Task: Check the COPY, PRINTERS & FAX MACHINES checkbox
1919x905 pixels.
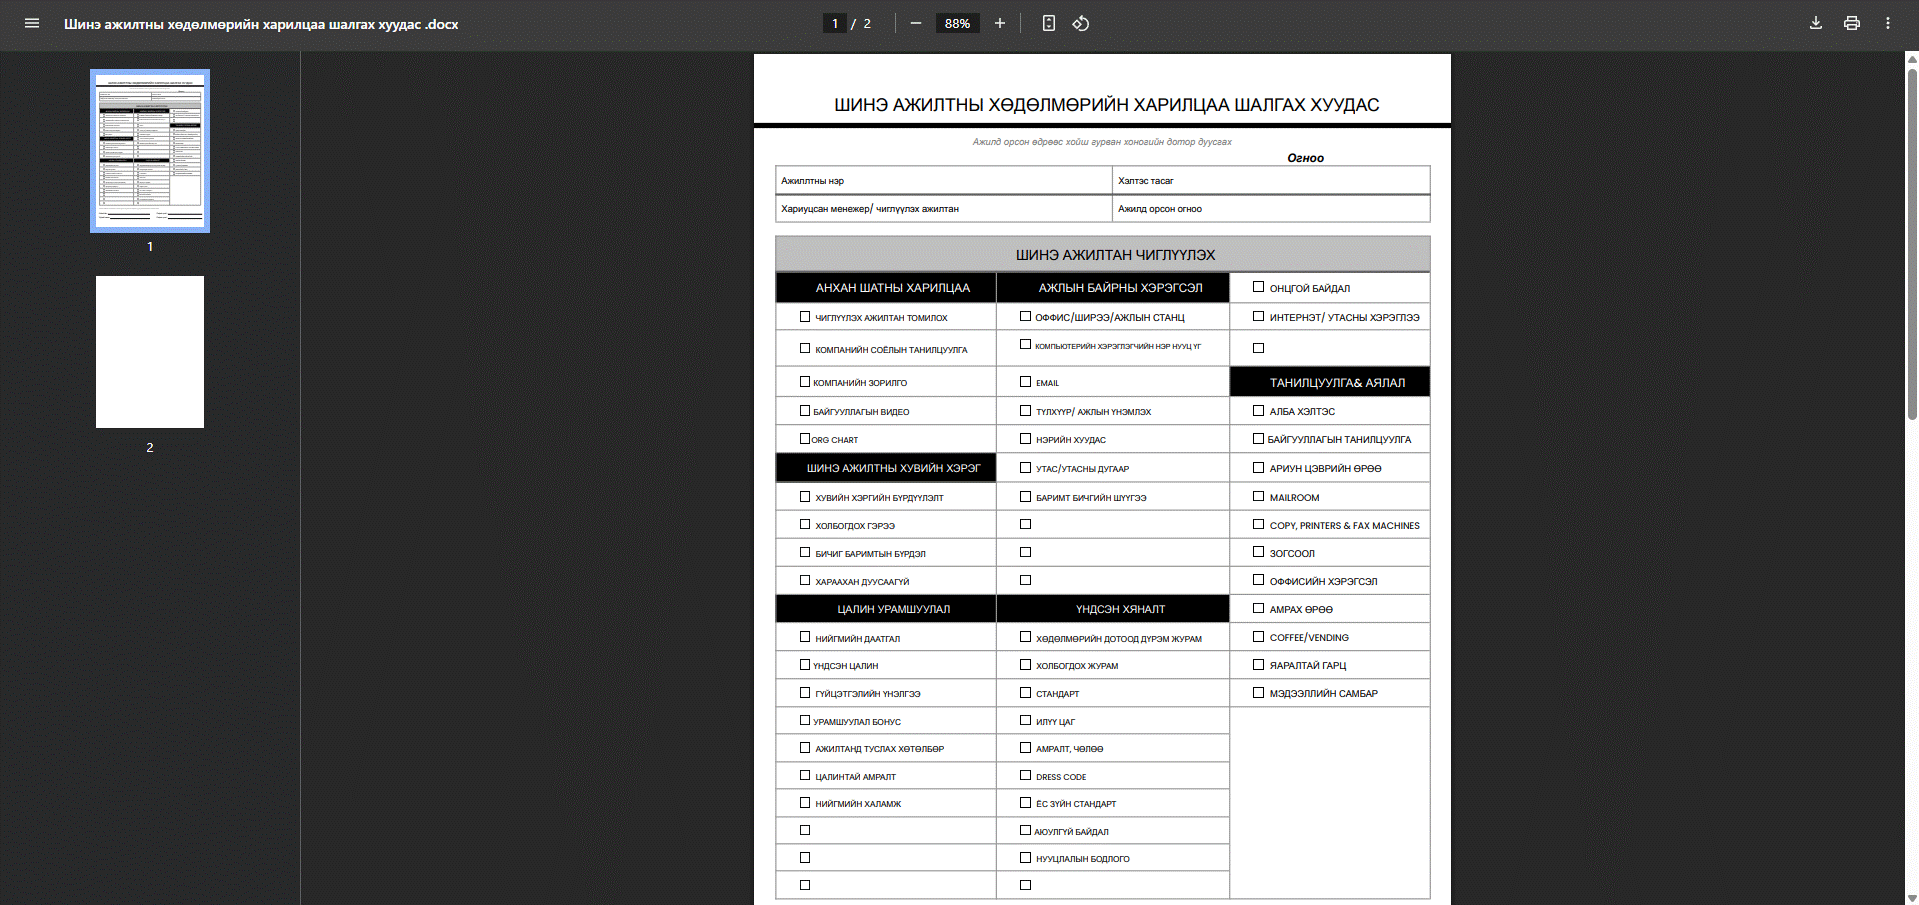Action: [1259, 524]
